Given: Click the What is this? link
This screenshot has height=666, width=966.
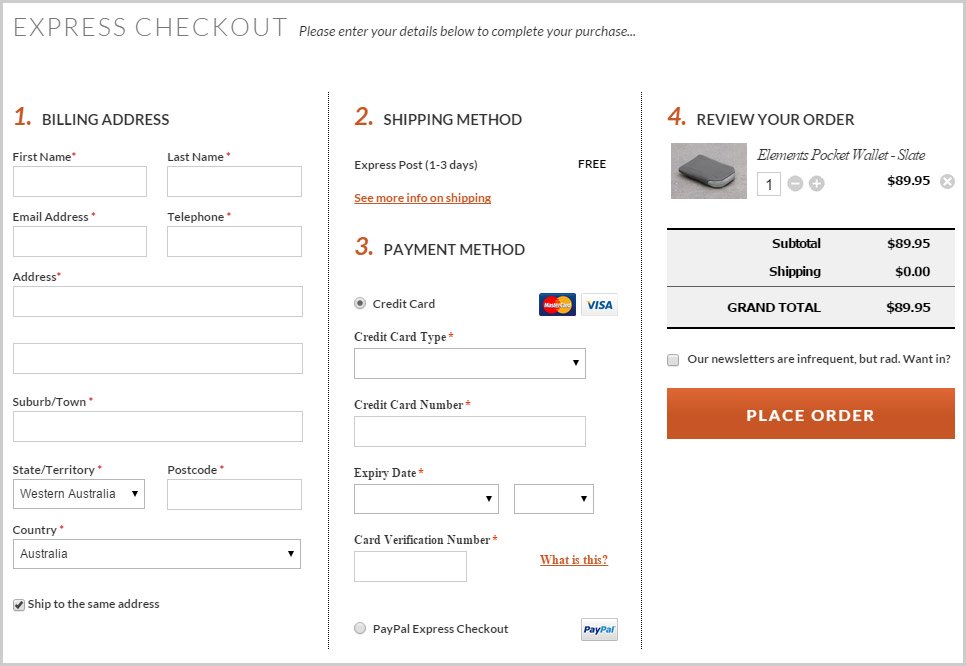Looking at the screenshot, I should (573, 560).
